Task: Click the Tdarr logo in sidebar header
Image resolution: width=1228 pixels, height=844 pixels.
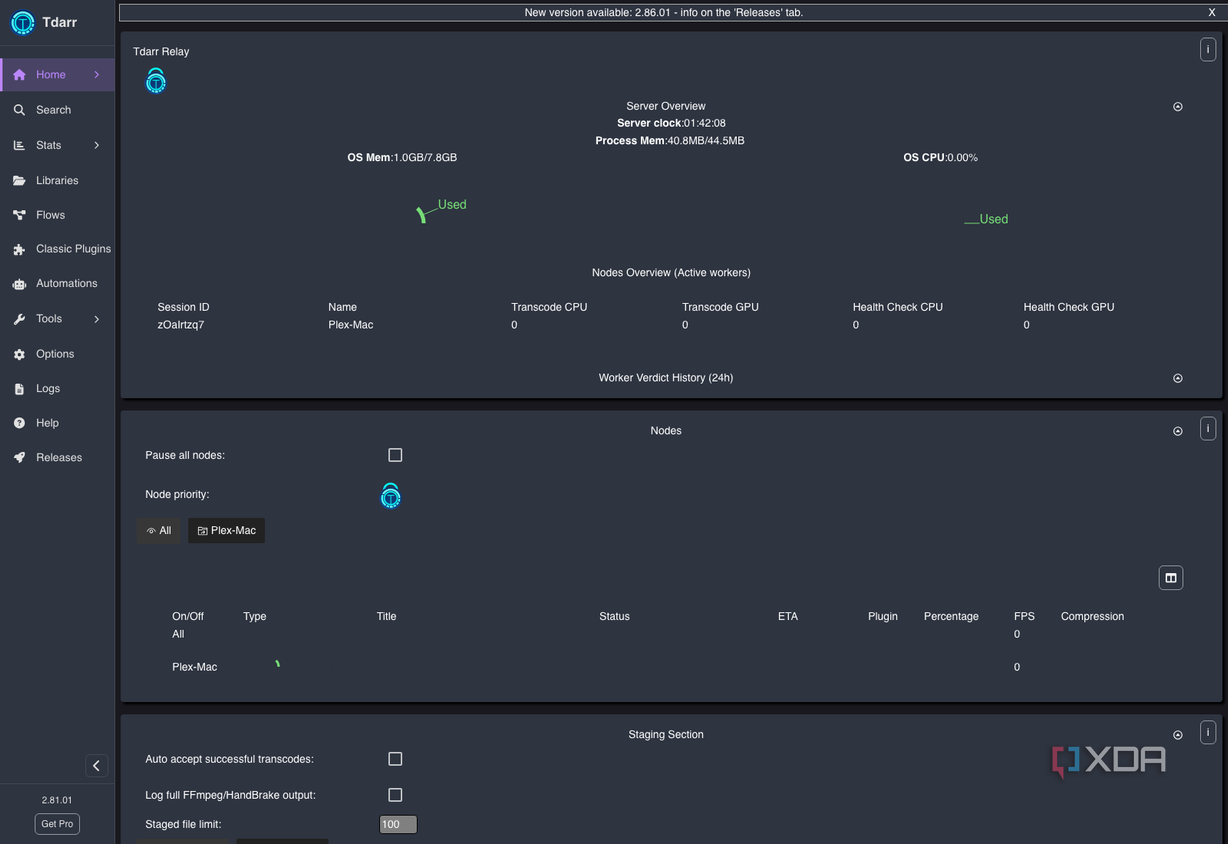Action: pyautogui.click(x=22, y=23)
